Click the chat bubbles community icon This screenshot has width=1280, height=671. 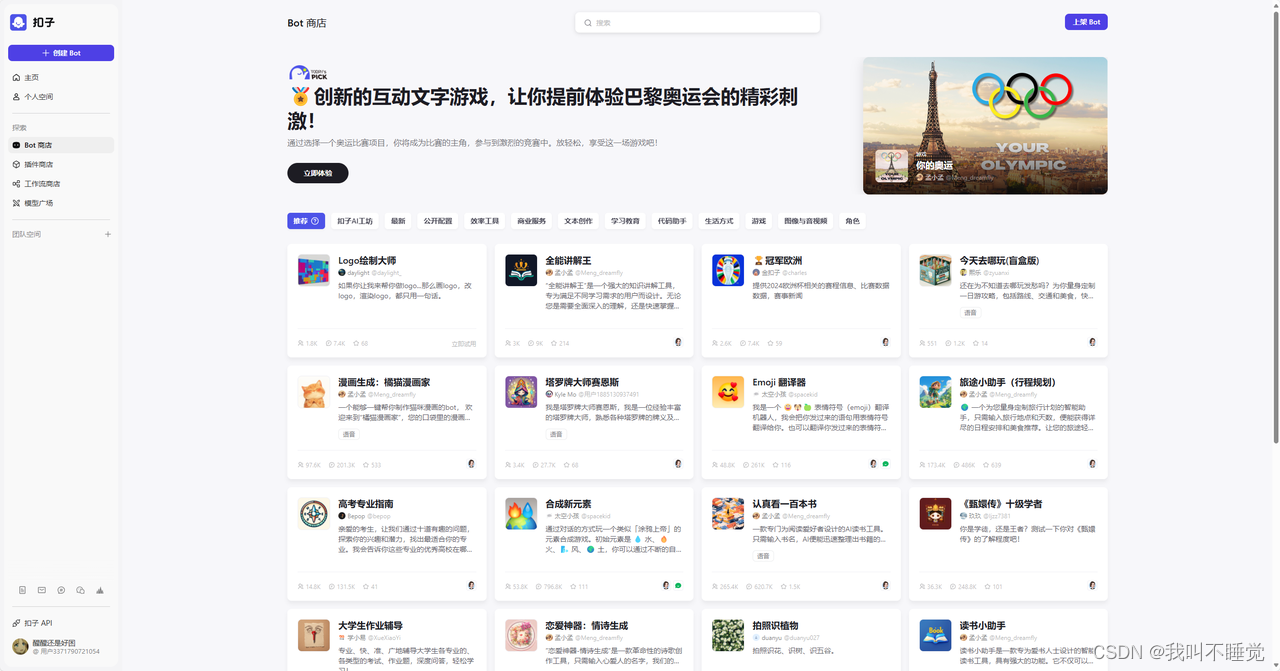coord(81,590)
